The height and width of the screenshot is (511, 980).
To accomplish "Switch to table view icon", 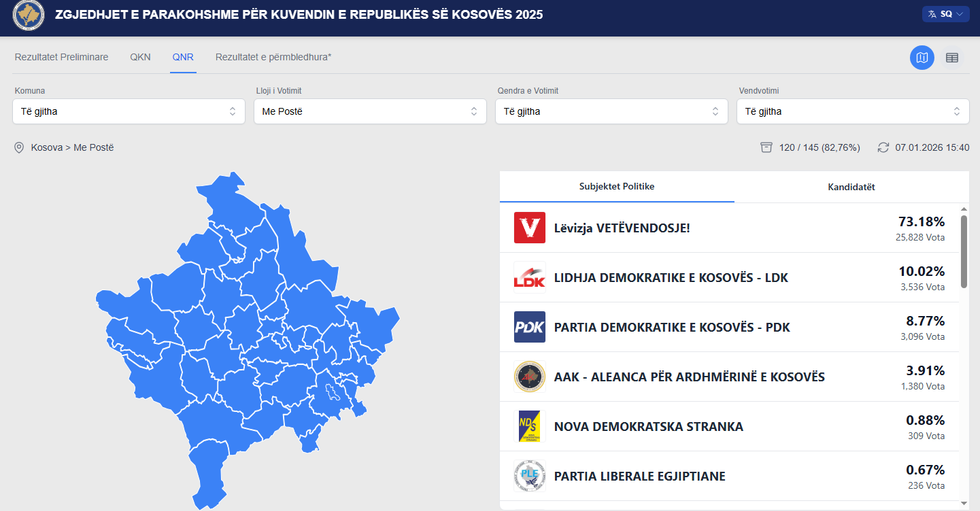I will [952, 58].
